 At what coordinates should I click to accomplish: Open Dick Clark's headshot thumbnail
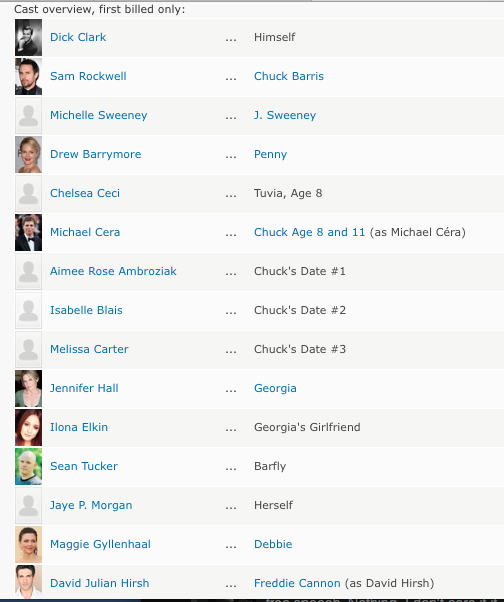point(28,38)
